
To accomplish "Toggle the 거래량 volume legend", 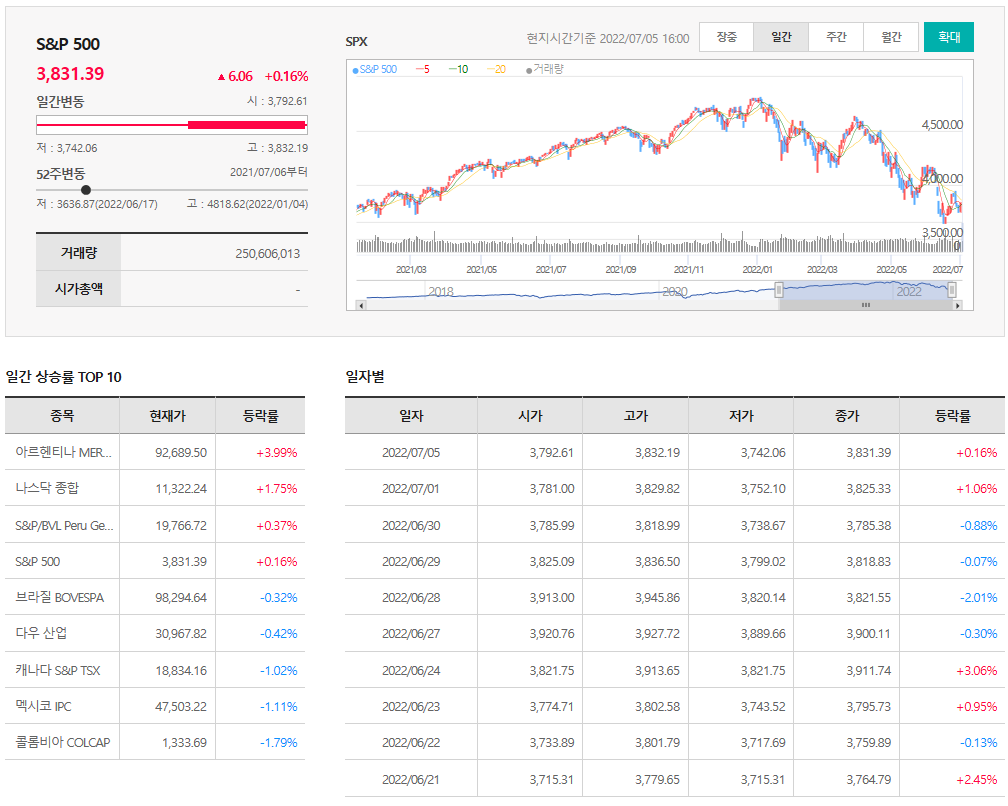I will click(544, 69).
